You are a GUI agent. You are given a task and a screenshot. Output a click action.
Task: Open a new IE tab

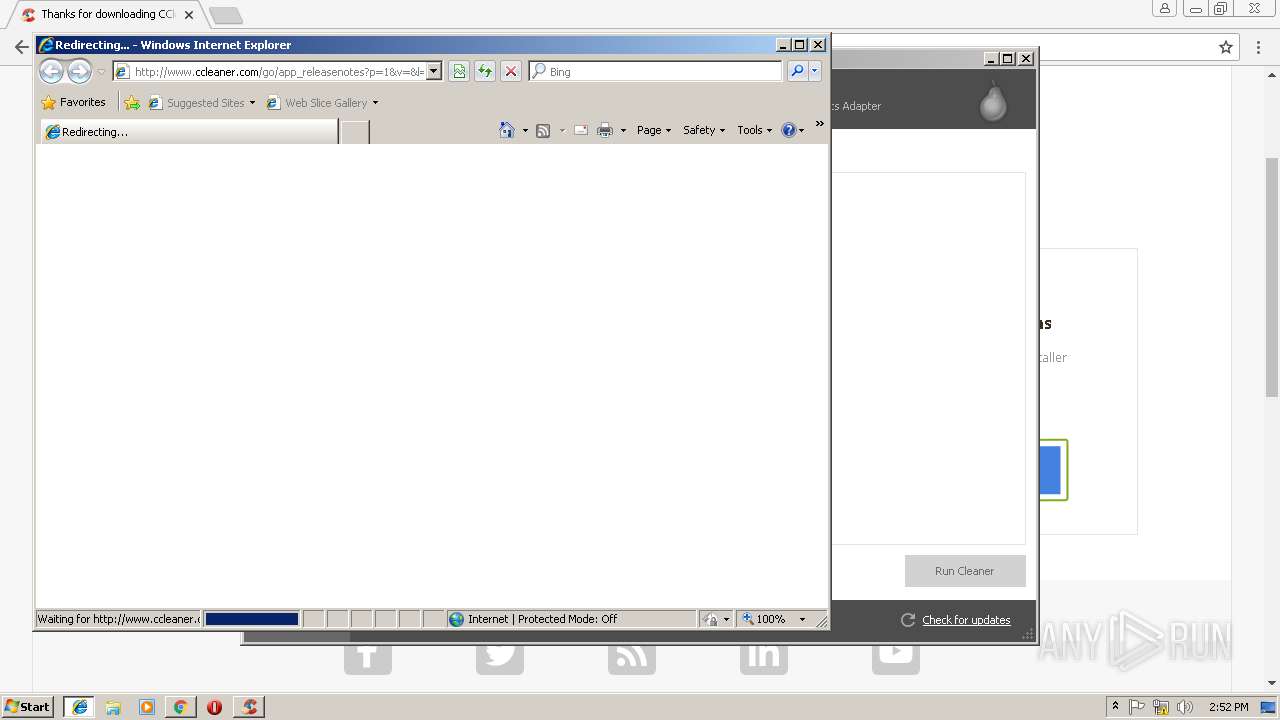click(355, 131)
